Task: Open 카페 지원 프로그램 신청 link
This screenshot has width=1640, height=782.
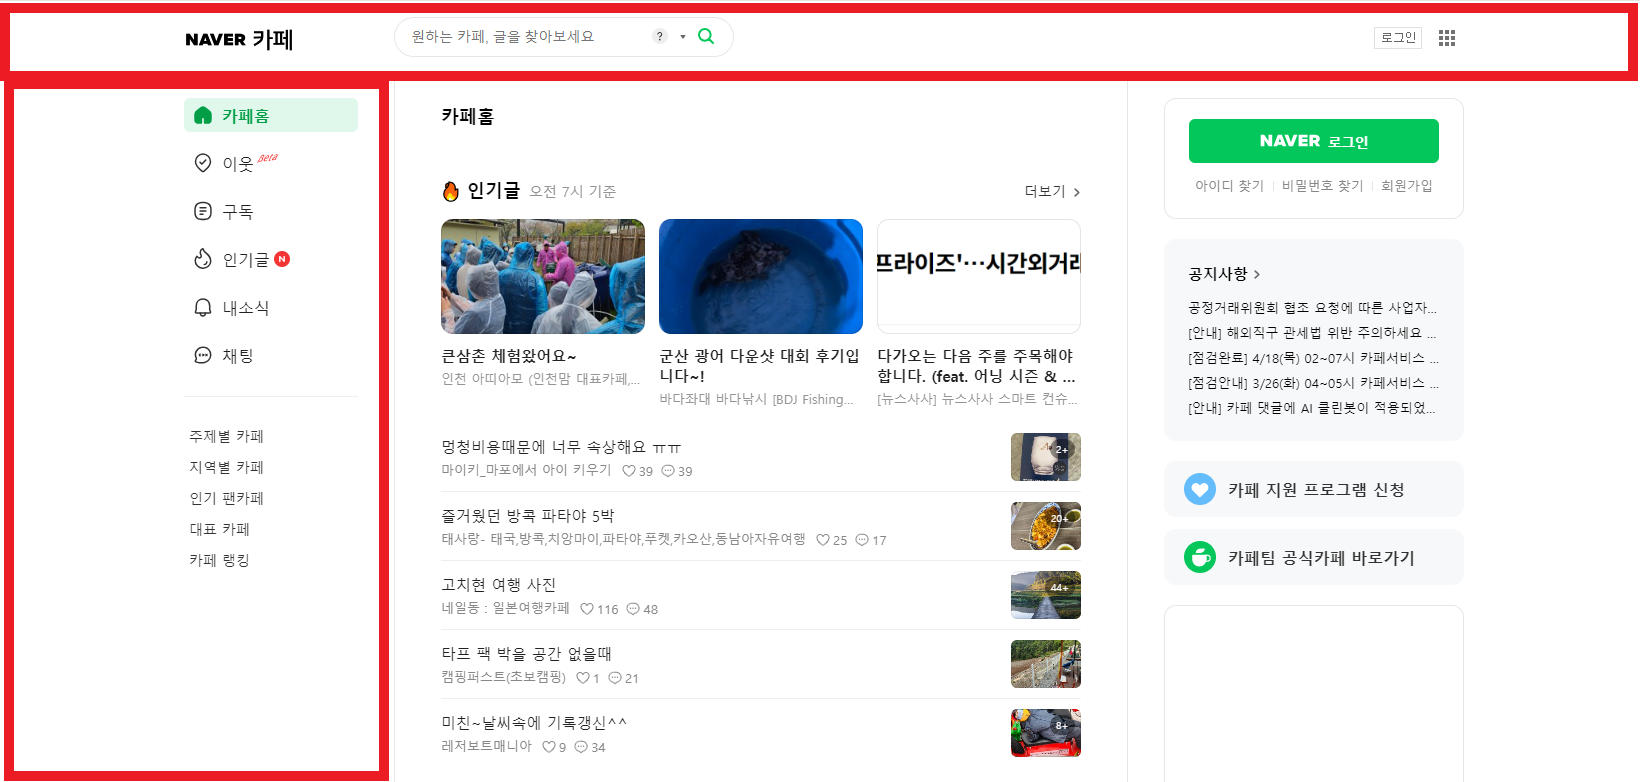Action: point(1314,489)
